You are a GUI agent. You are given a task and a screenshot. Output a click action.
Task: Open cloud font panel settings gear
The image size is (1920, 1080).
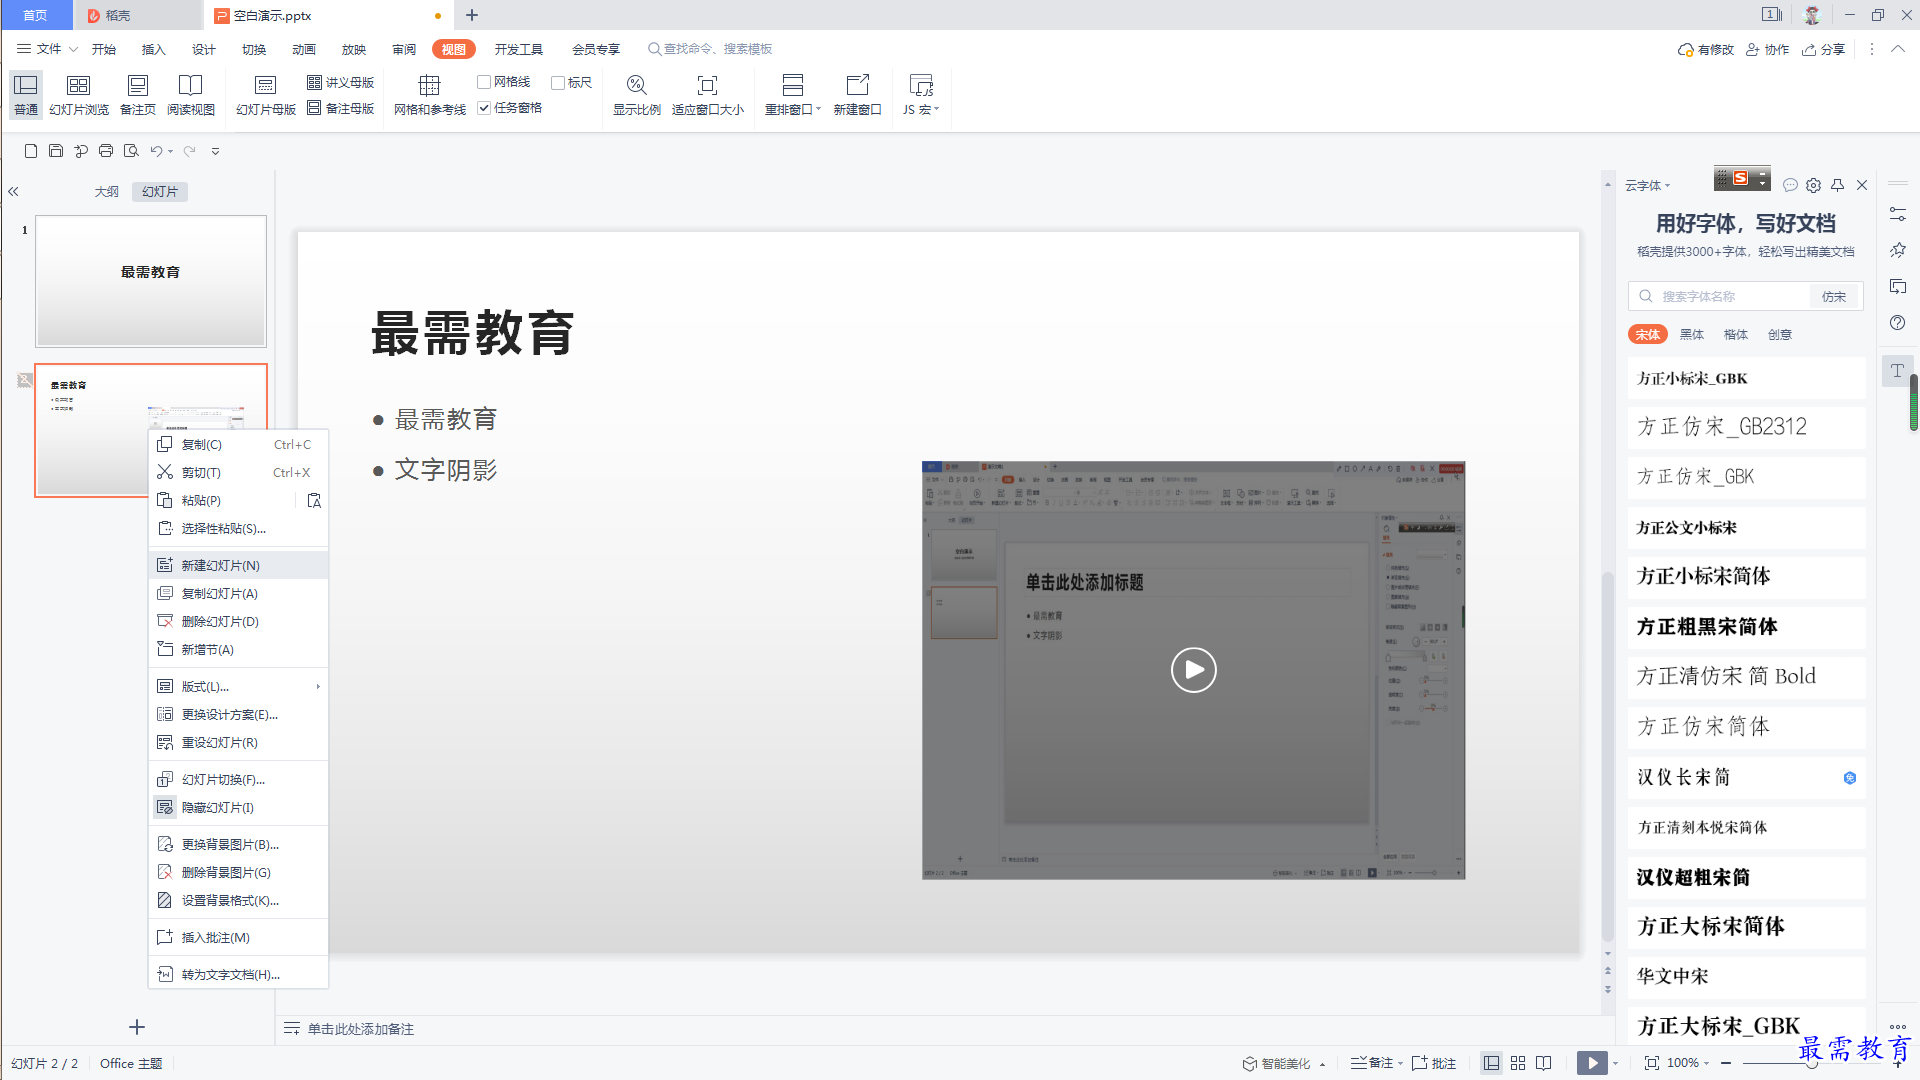coord(1814,185)
